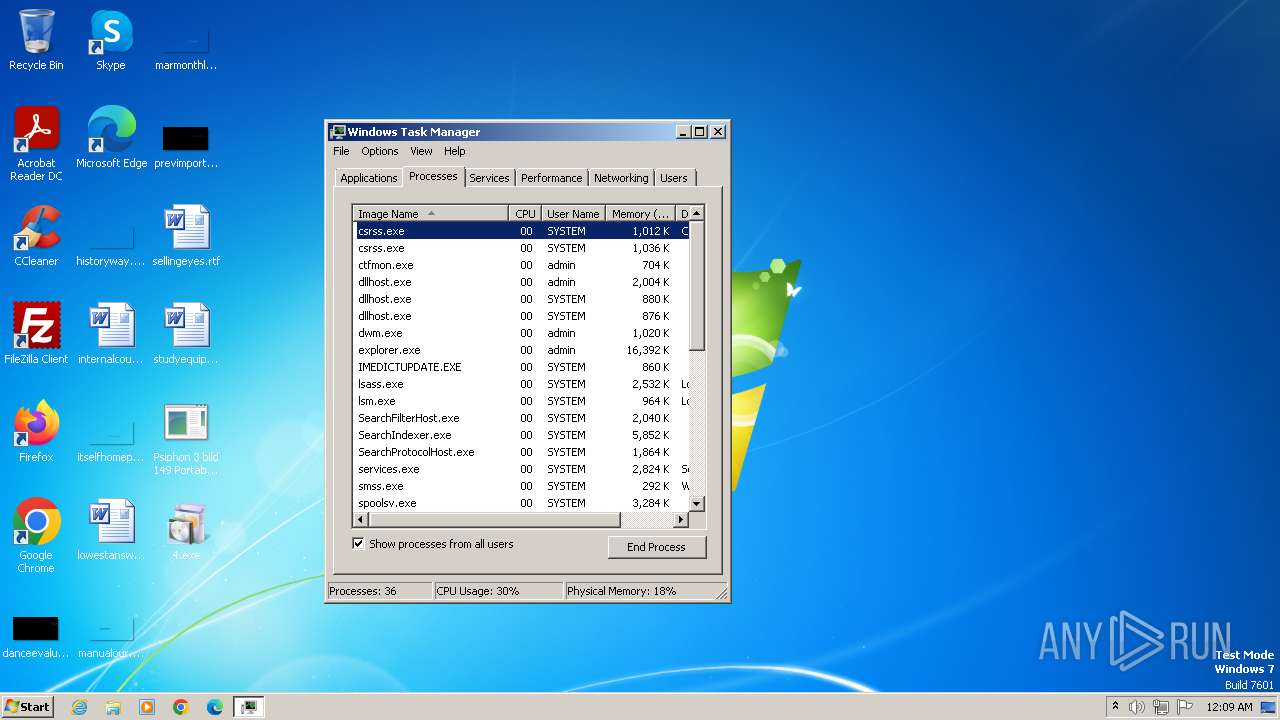Screen dimensions: 1280x720
Task: Switch to the Users tab
Action: [674, 178]
